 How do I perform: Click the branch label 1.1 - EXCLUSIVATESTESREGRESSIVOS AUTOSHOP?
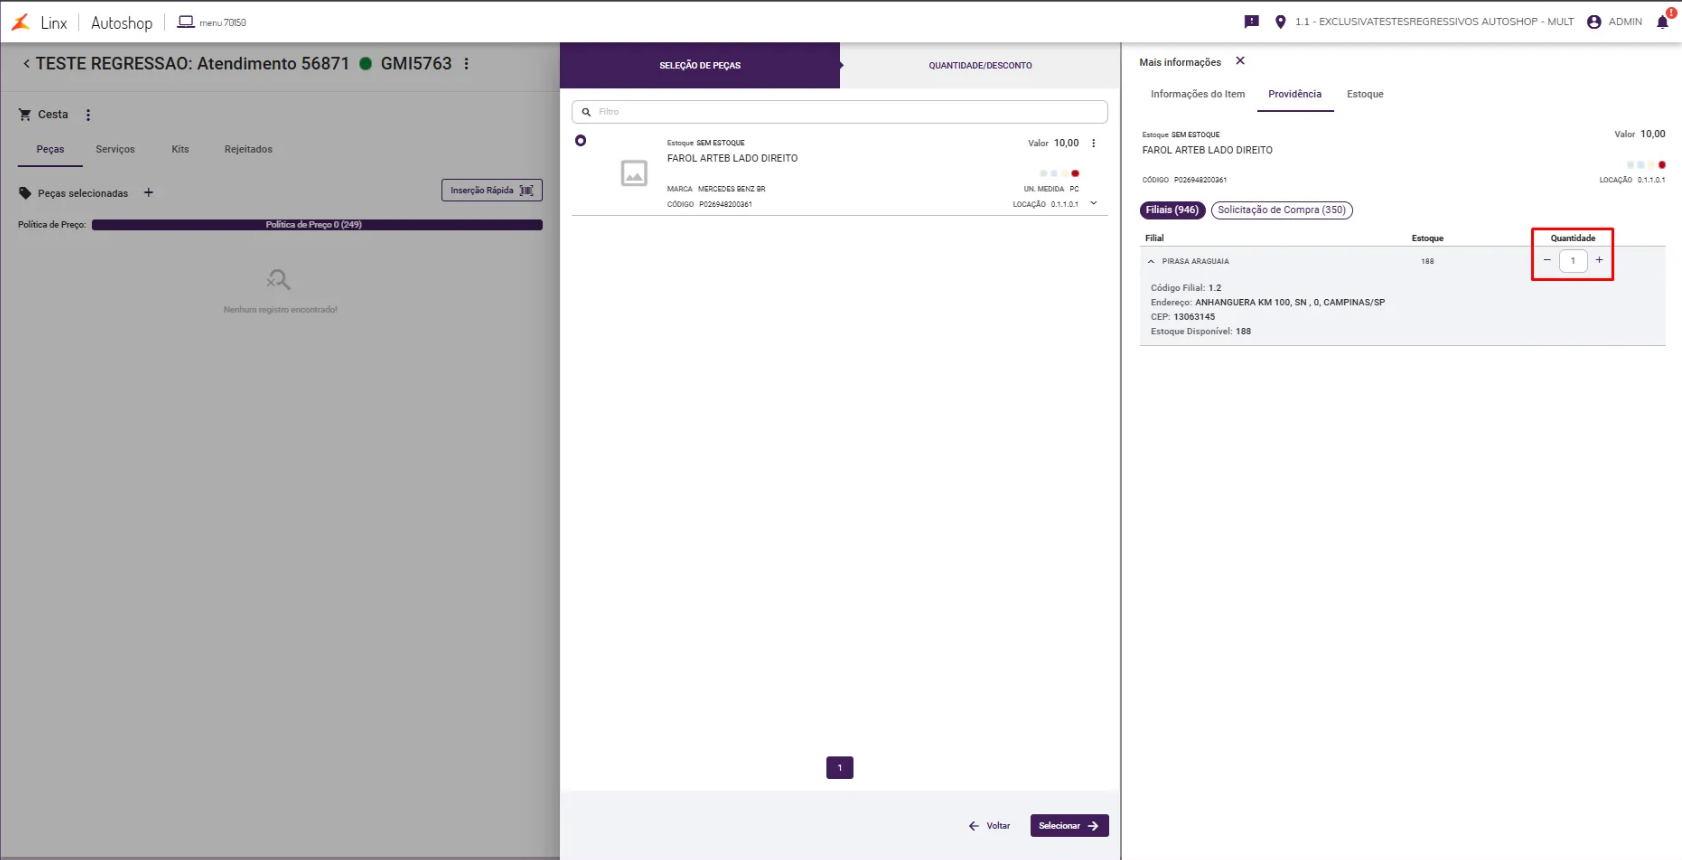1434,22
